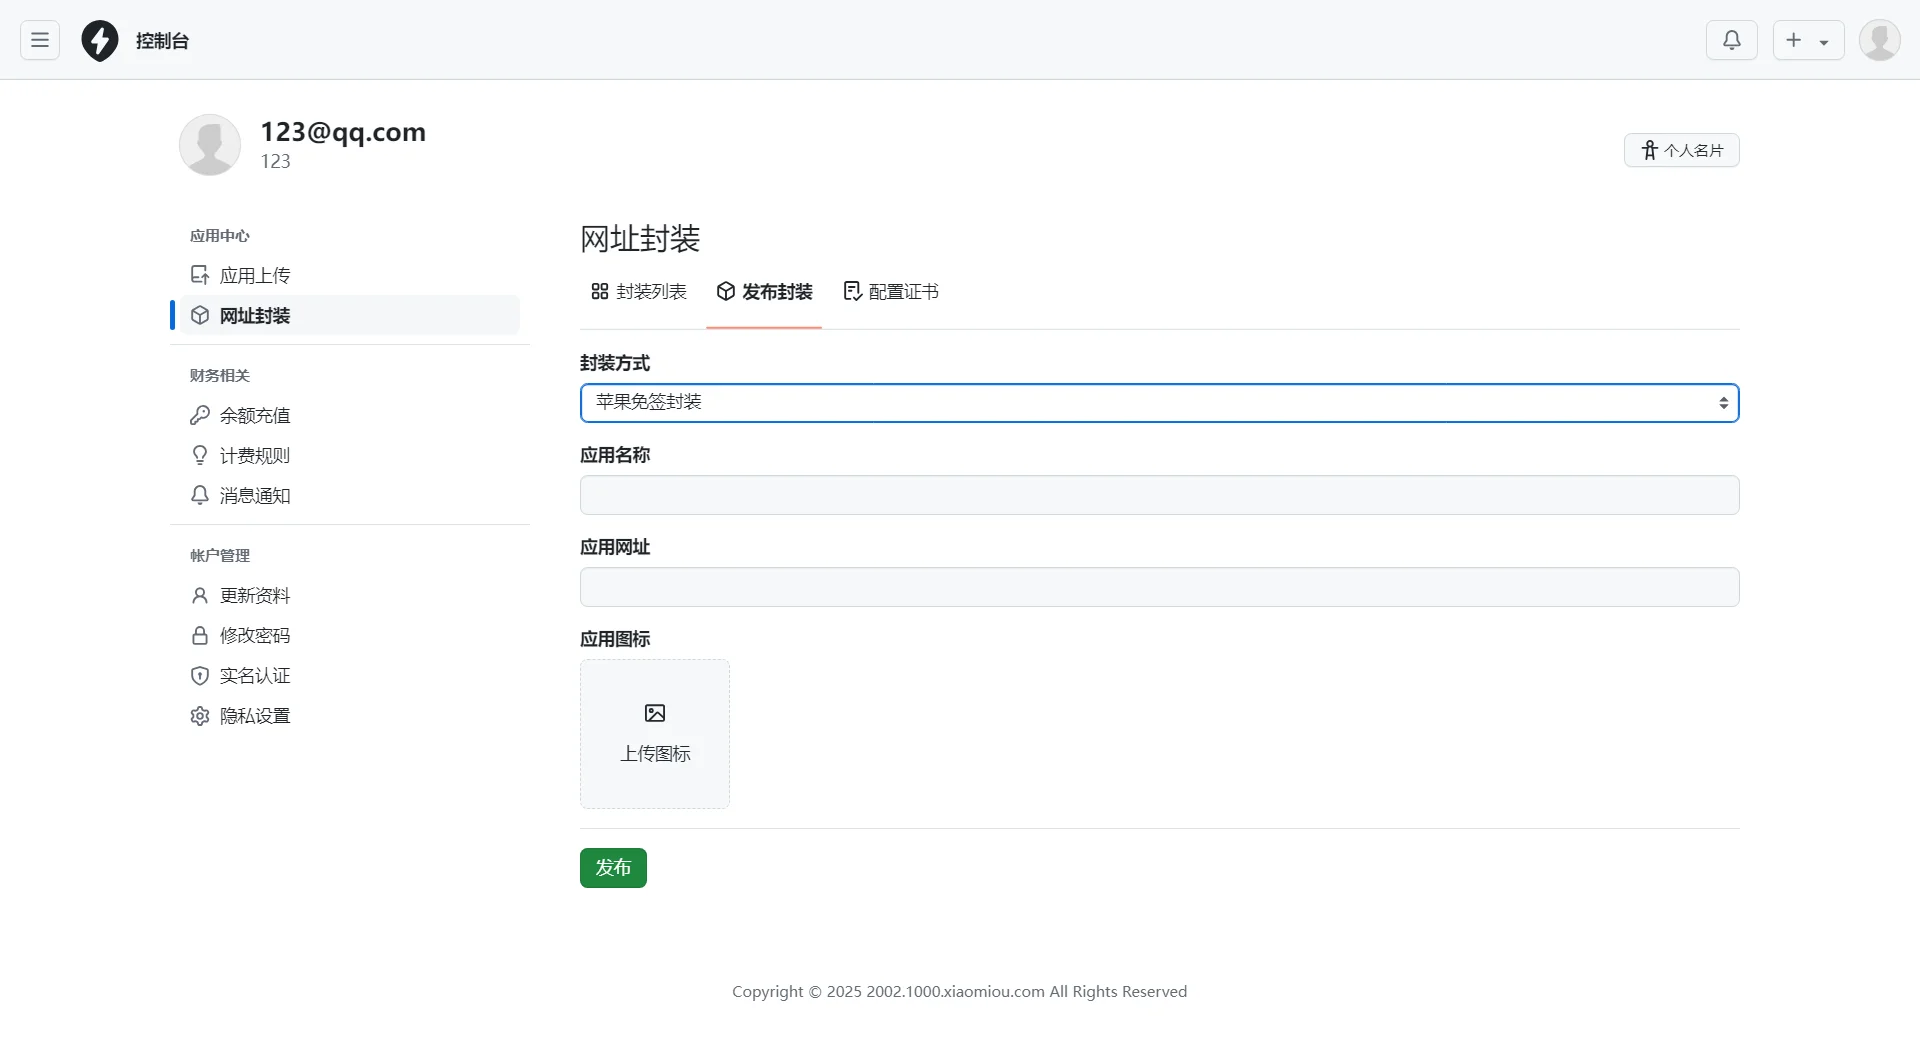1920x1063 pixels.
Task: Click the 控制台 lightning logo
Action: pos(99,40)
